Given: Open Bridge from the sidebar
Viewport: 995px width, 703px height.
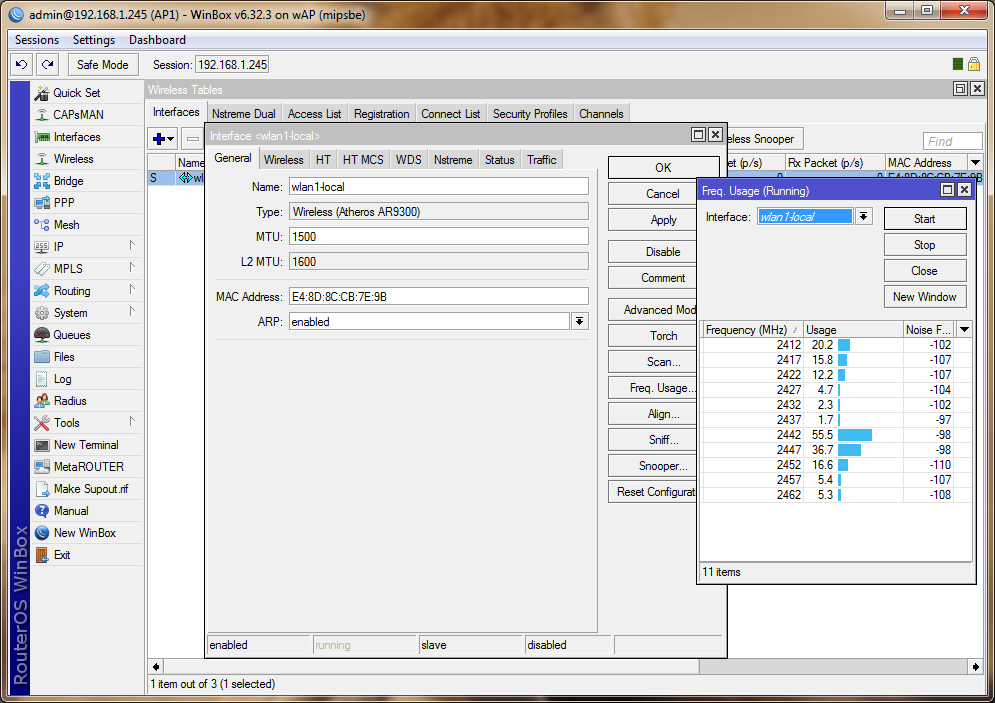Looking at the screenshot, I should tap(68, 181).
